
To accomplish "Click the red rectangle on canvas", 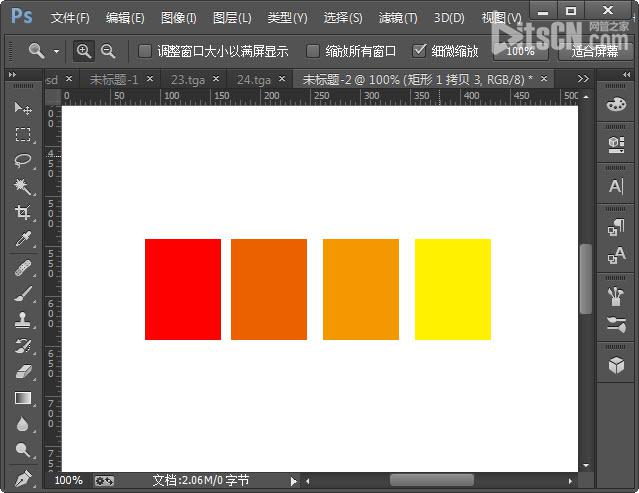I will click(183, 289).
